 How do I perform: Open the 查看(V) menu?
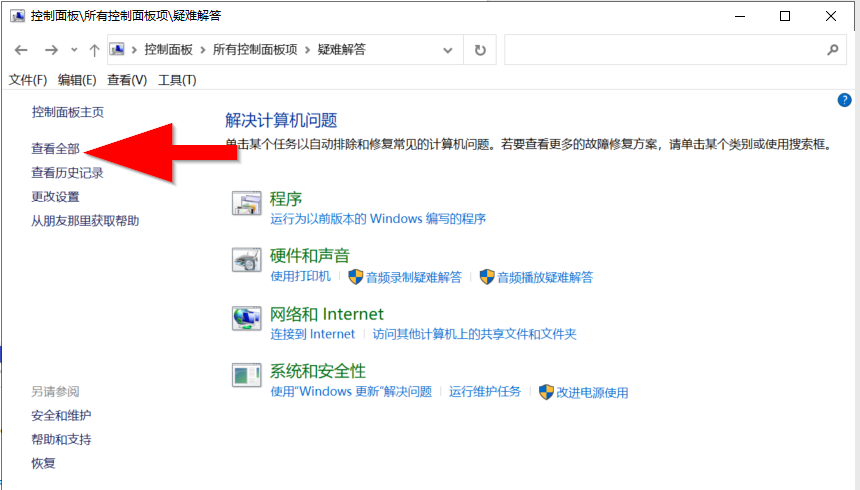pos(127,80)
